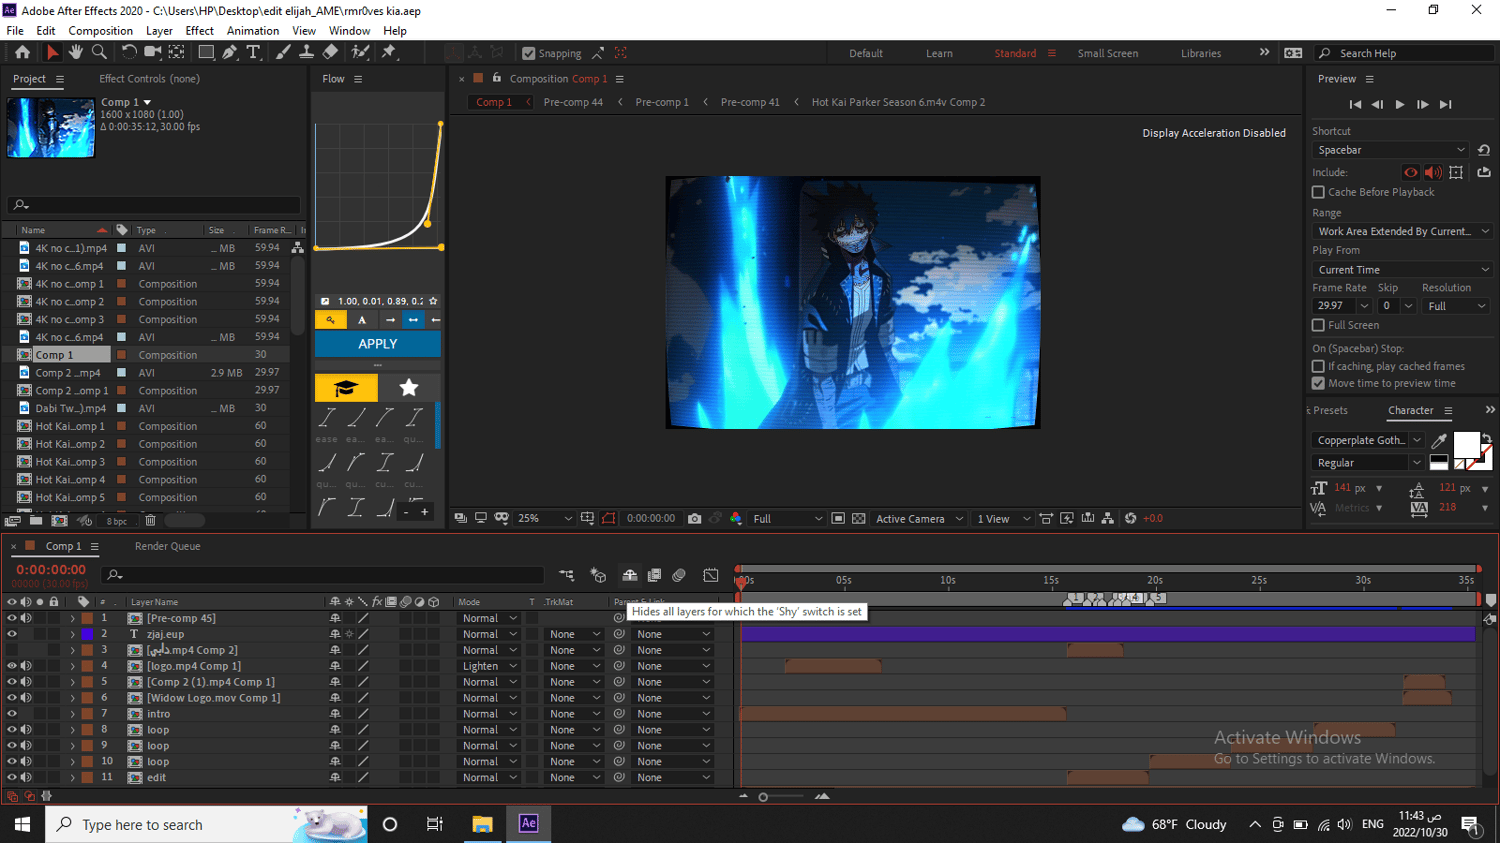The height and width of the screenshot is (843, 1500).
Task: Click timeline zoom slider handle
Action: [x=763, y=797]
